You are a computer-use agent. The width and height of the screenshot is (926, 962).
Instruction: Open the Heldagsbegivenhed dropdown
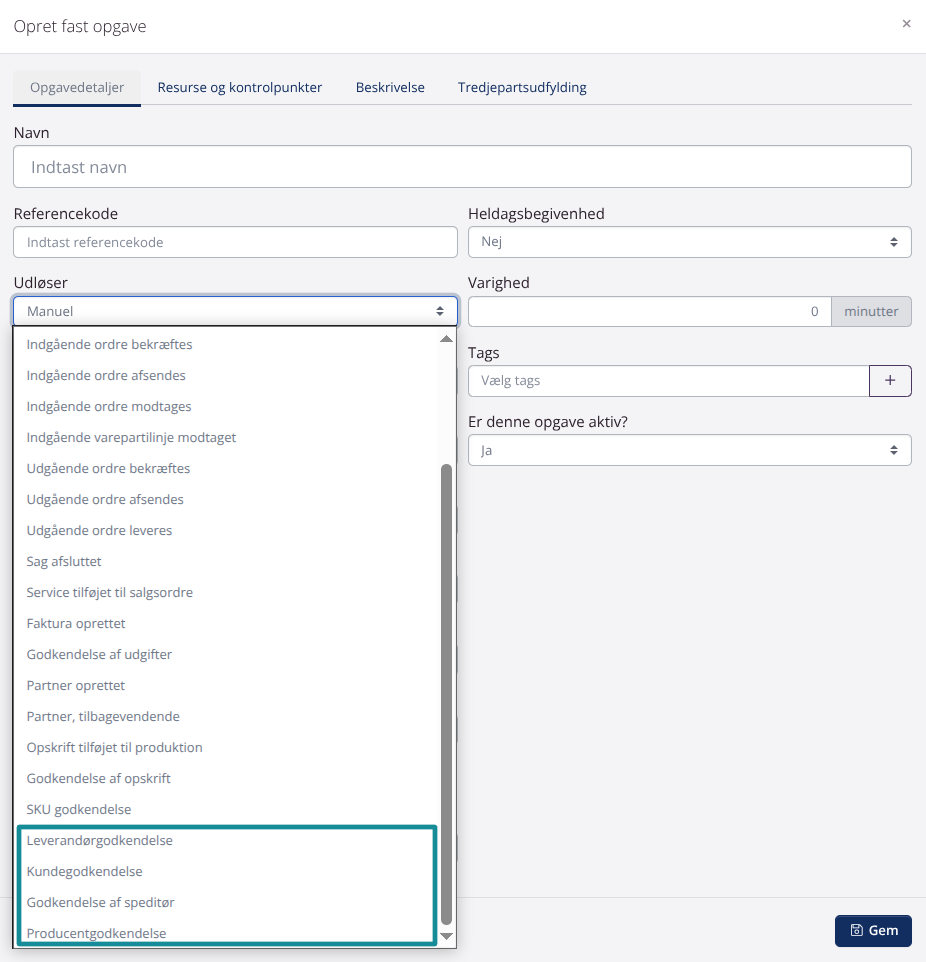click(x=689, y=242)
